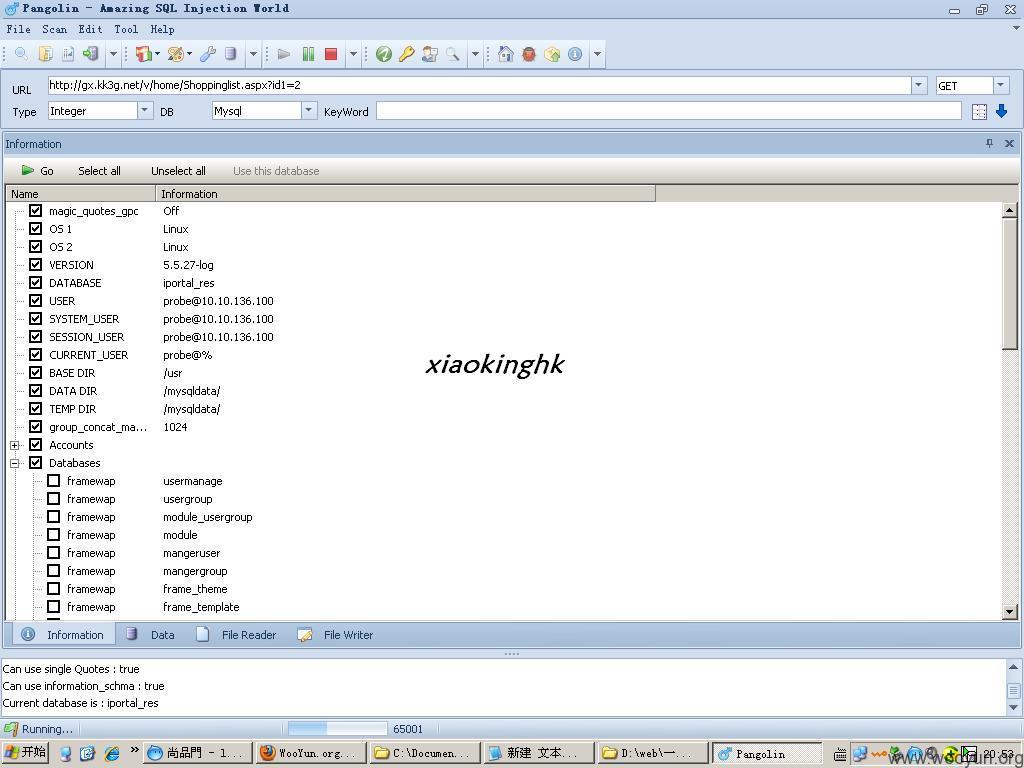Open the GET method dropdown

pyautogui.click(x=1001, y=85)
